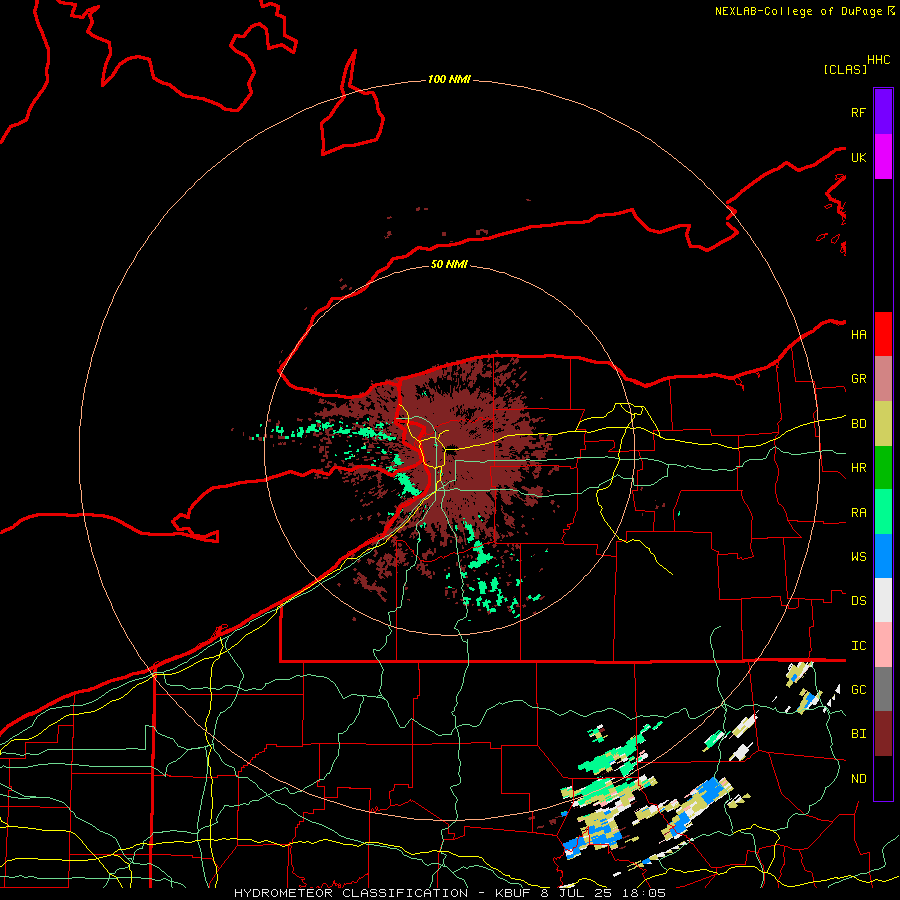Viewport: 900px width, 900px height.
Task: Click the HR legend label
Action: [858, 468]
